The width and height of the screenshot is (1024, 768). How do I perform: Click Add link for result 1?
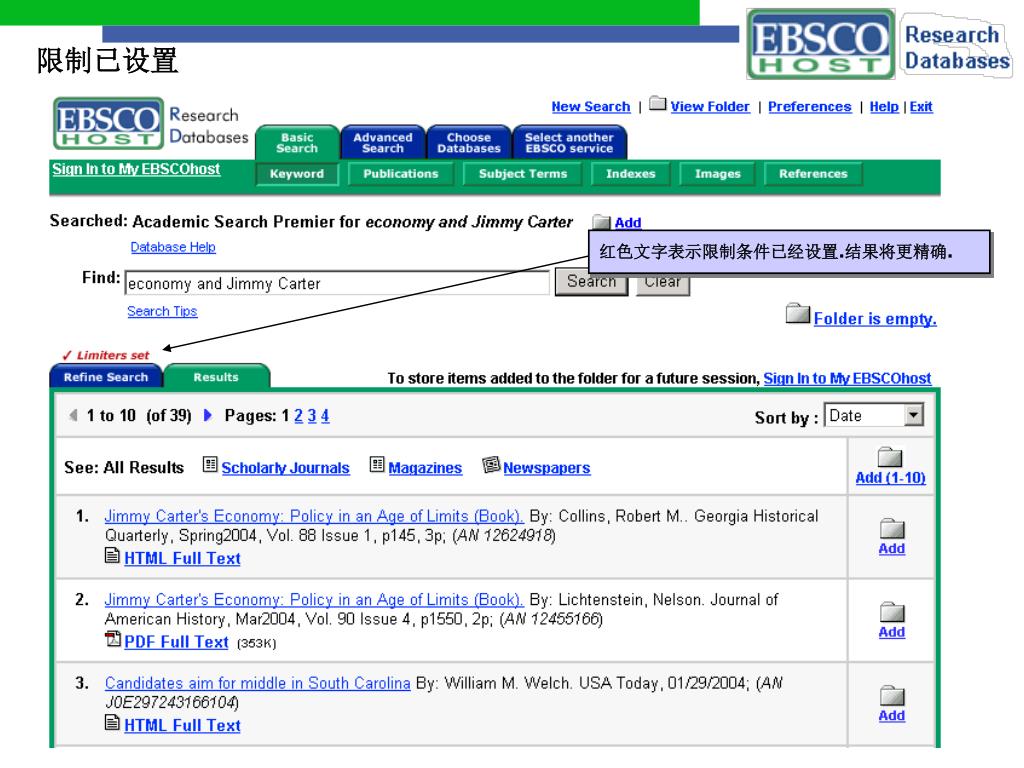pos(891,549)
